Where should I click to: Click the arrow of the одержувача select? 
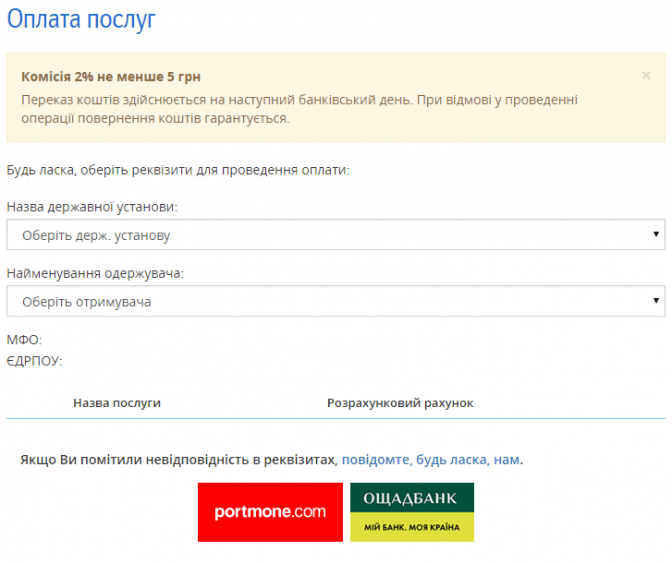(656, 301)
